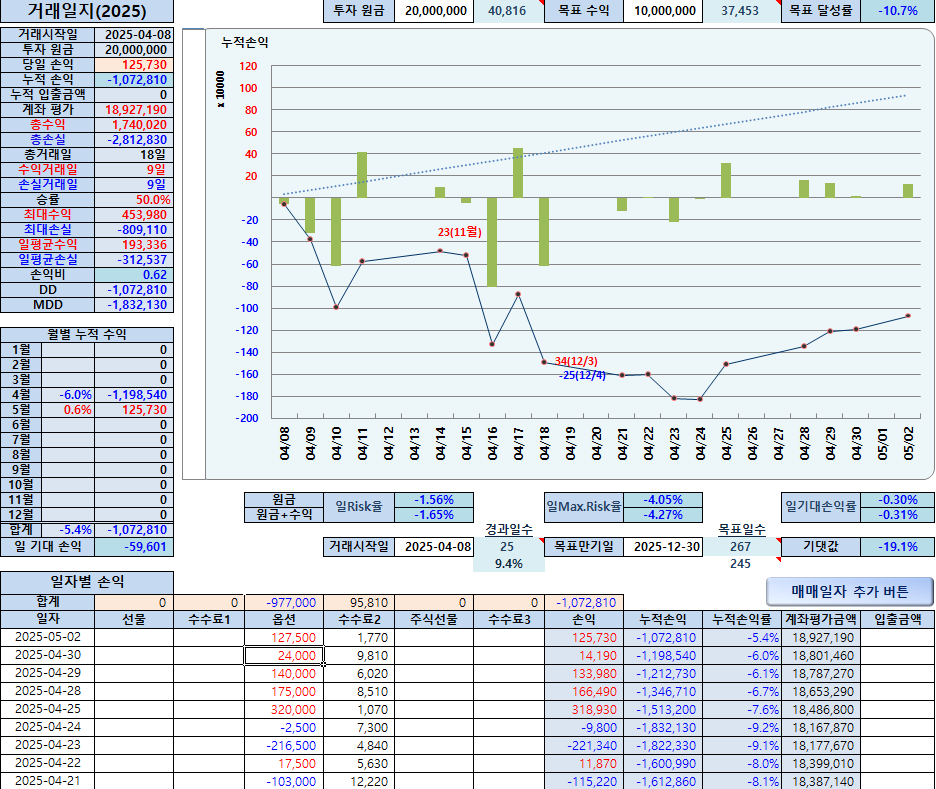Select the MDD value -1,832,130
This screenshot has height=789, width=936.
click(134, 305)
